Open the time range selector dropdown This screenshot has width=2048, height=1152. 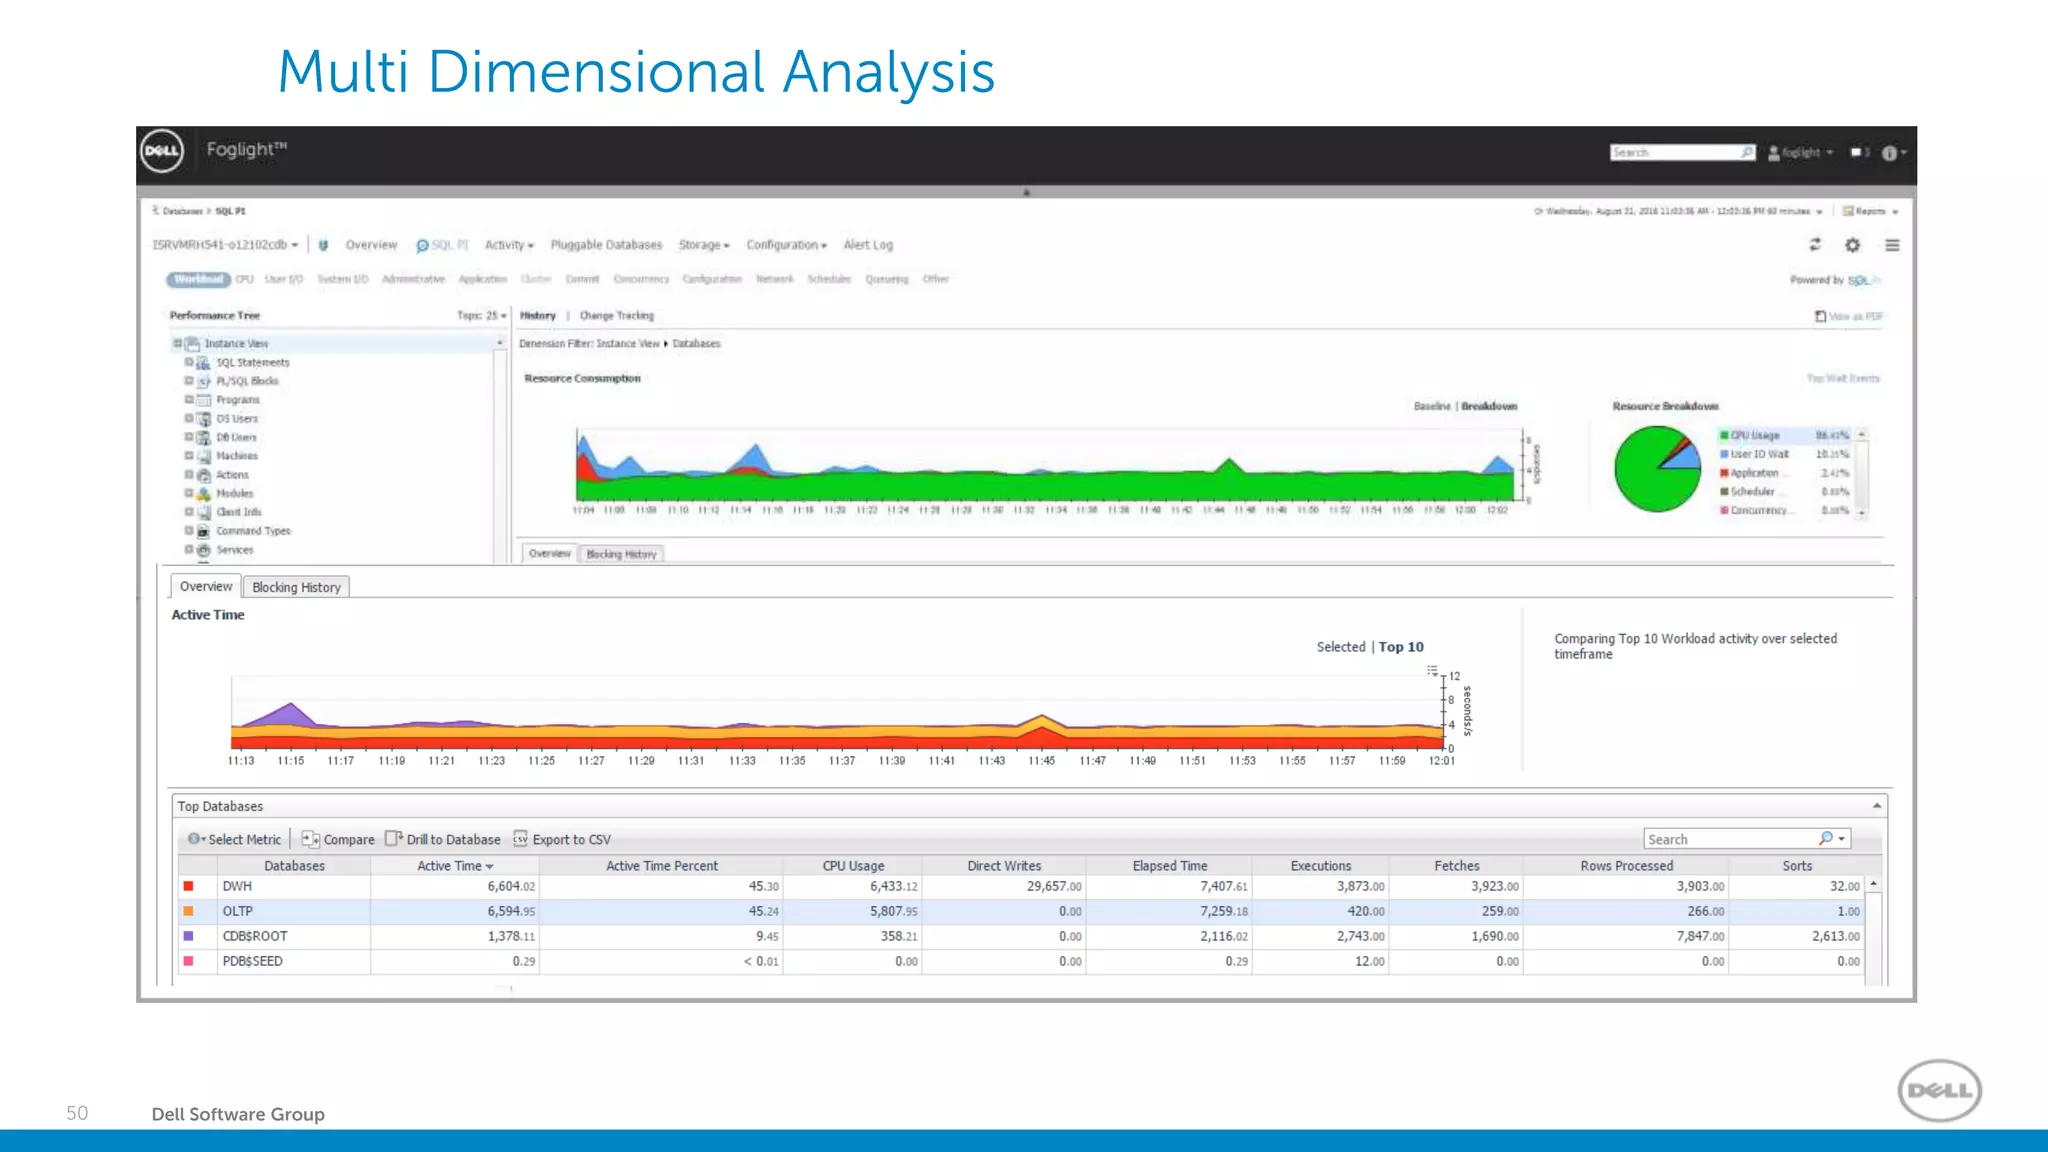pos(1679,211)
